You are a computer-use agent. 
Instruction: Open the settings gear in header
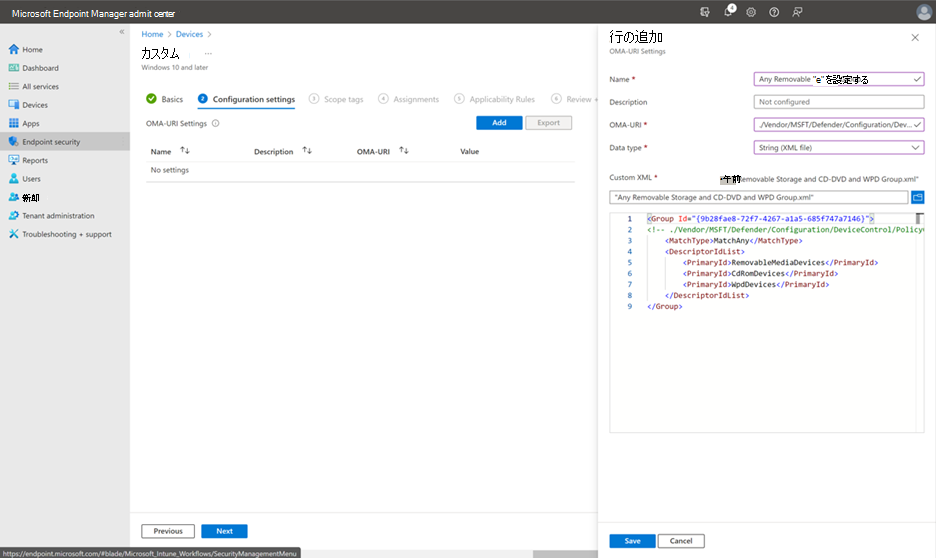coord(751,12)
